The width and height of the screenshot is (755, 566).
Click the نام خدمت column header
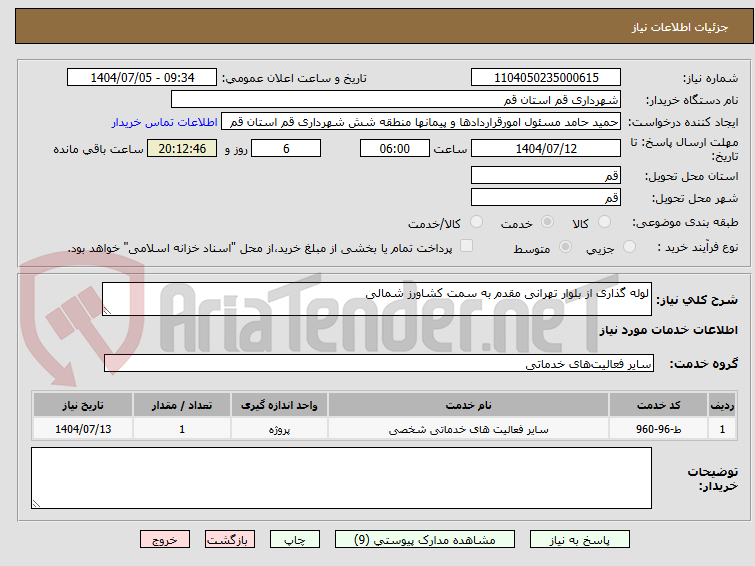tap(468, 405)
